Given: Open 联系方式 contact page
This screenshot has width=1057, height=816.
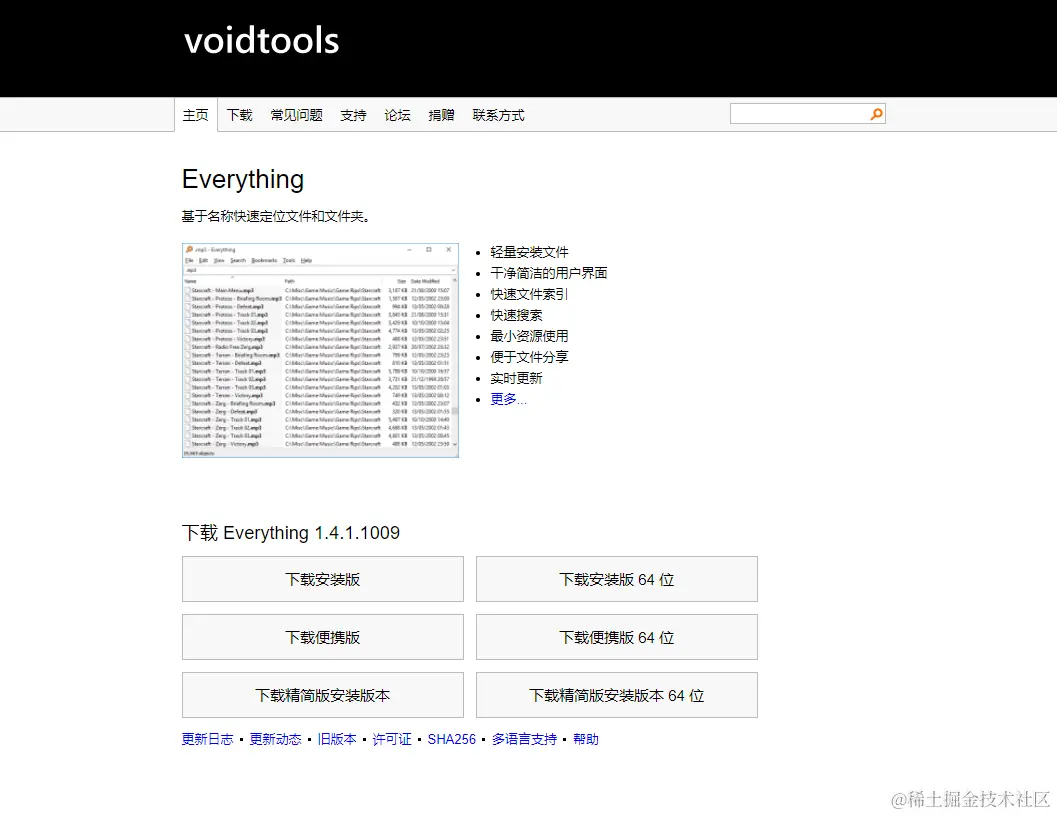Looking at the screenshot, I should [x=498, y=115].
